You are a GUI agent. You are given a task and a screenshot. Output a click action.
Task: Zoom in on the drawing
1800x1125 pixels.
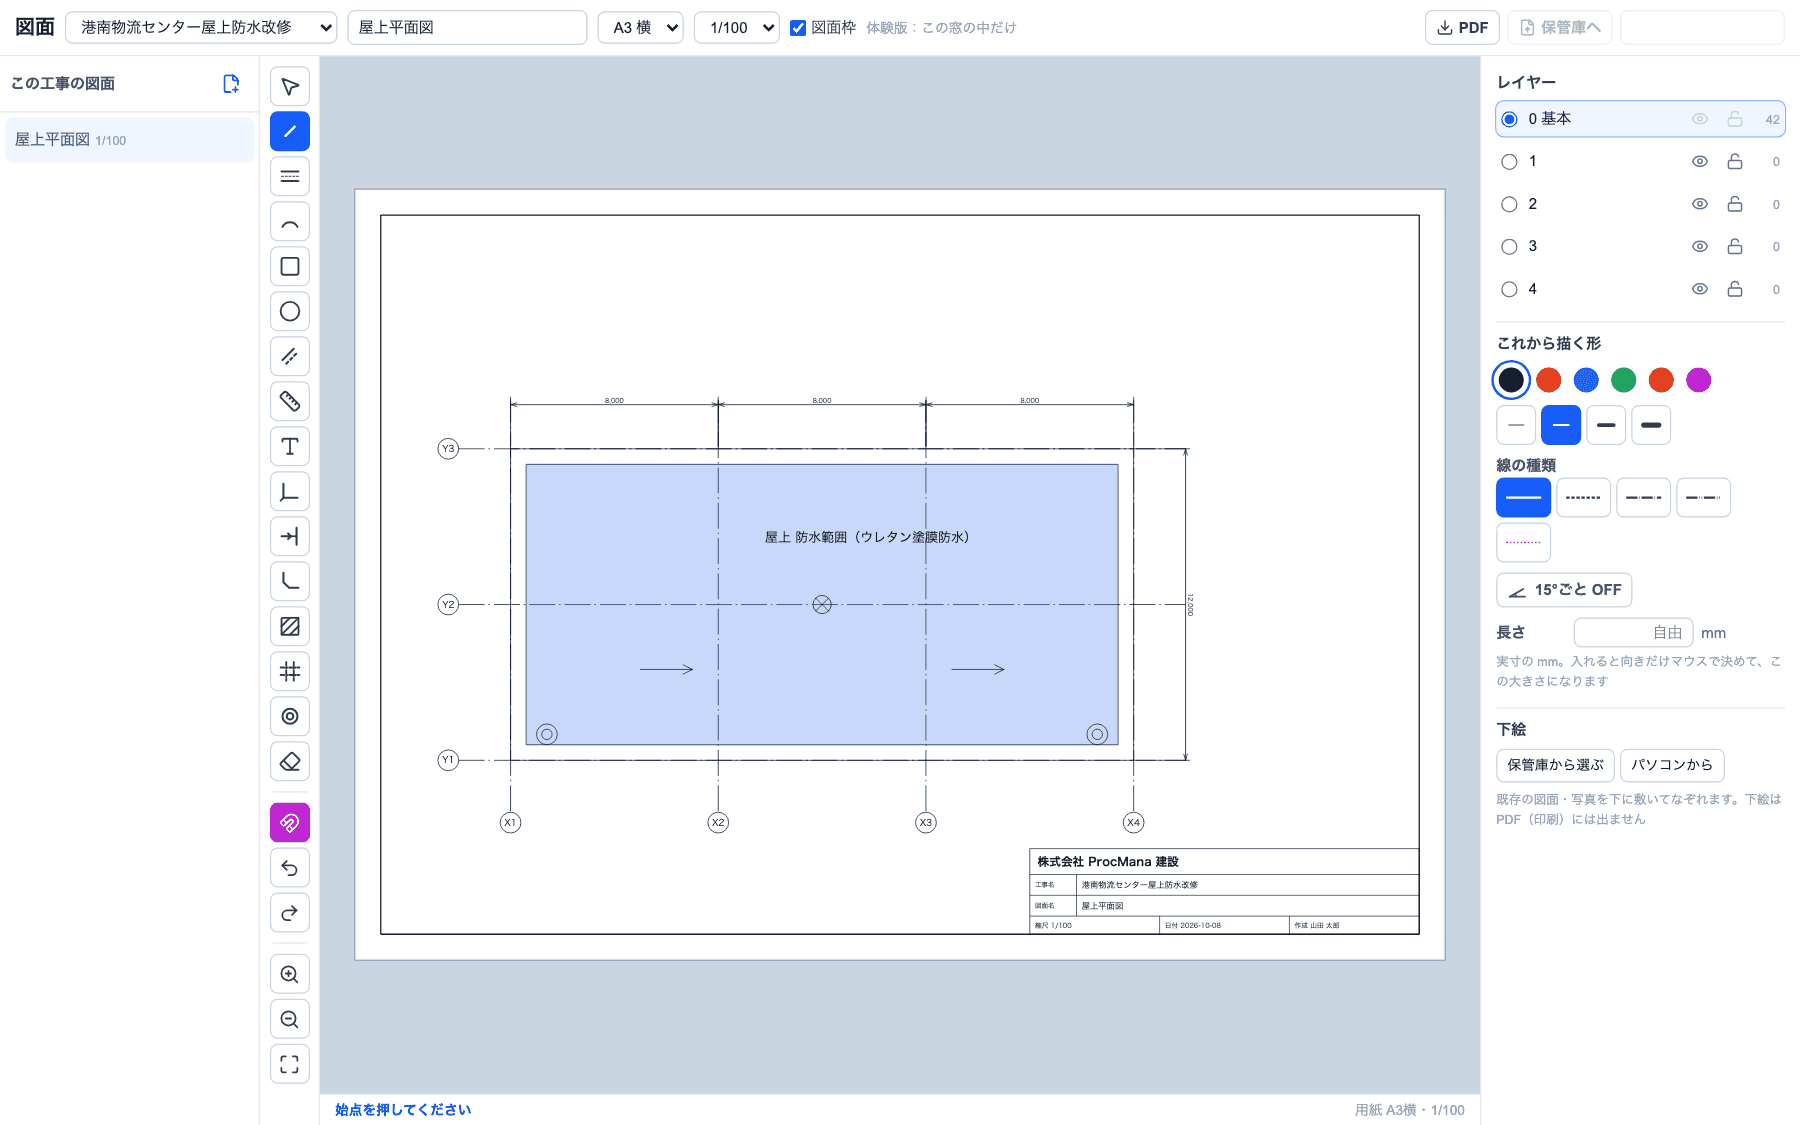coord(289,974)
